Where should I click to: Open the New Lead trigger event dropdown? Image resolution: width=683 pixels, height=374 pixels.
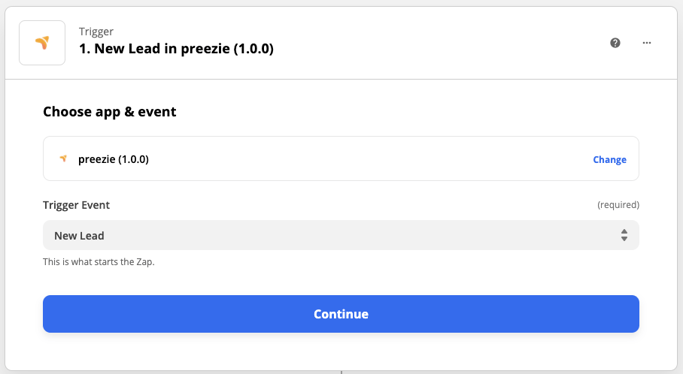click(341, 235)
